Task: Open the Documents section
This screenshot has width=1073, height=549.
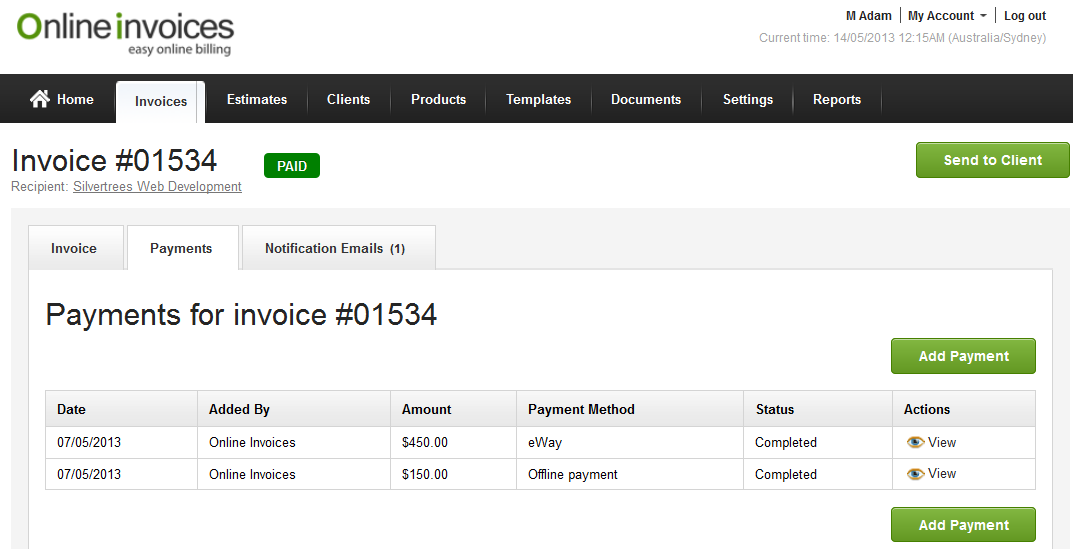Action: 646,99
